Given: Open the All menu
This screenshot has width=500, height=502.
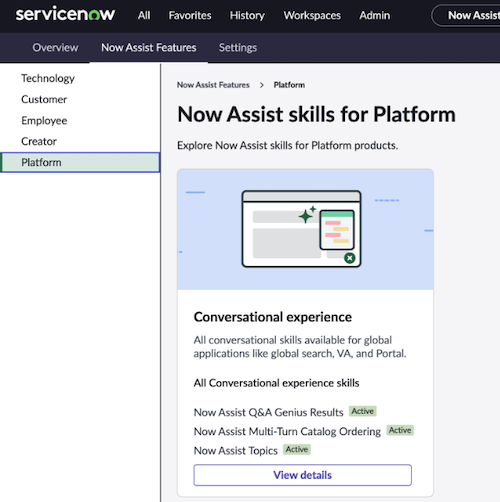Looking at the screenshot, I should 144,15.
